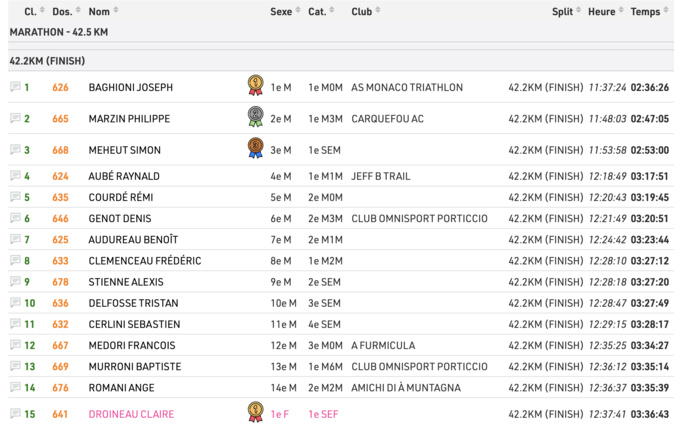Open runner AUBÉ RAYNALD details

point(124,176)
